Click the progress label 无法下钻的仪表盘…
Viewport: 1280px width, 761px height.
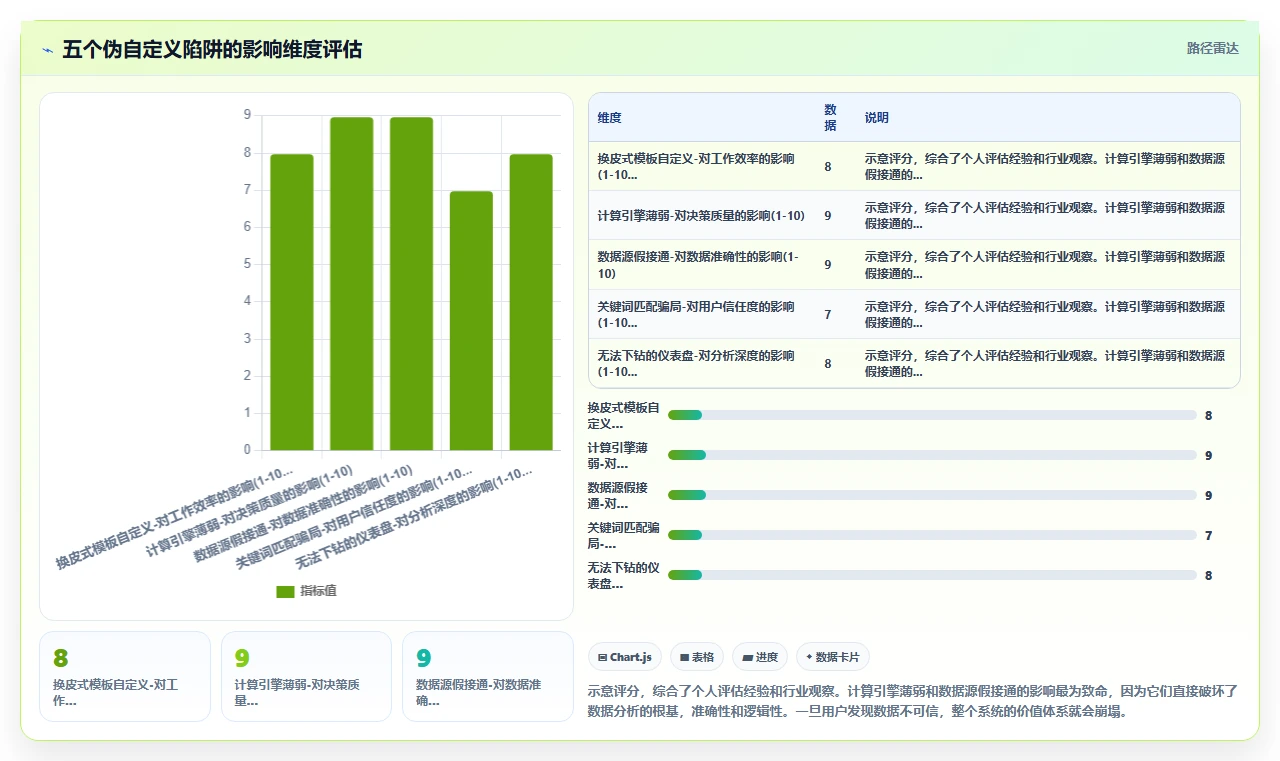(x=624, y=575)
